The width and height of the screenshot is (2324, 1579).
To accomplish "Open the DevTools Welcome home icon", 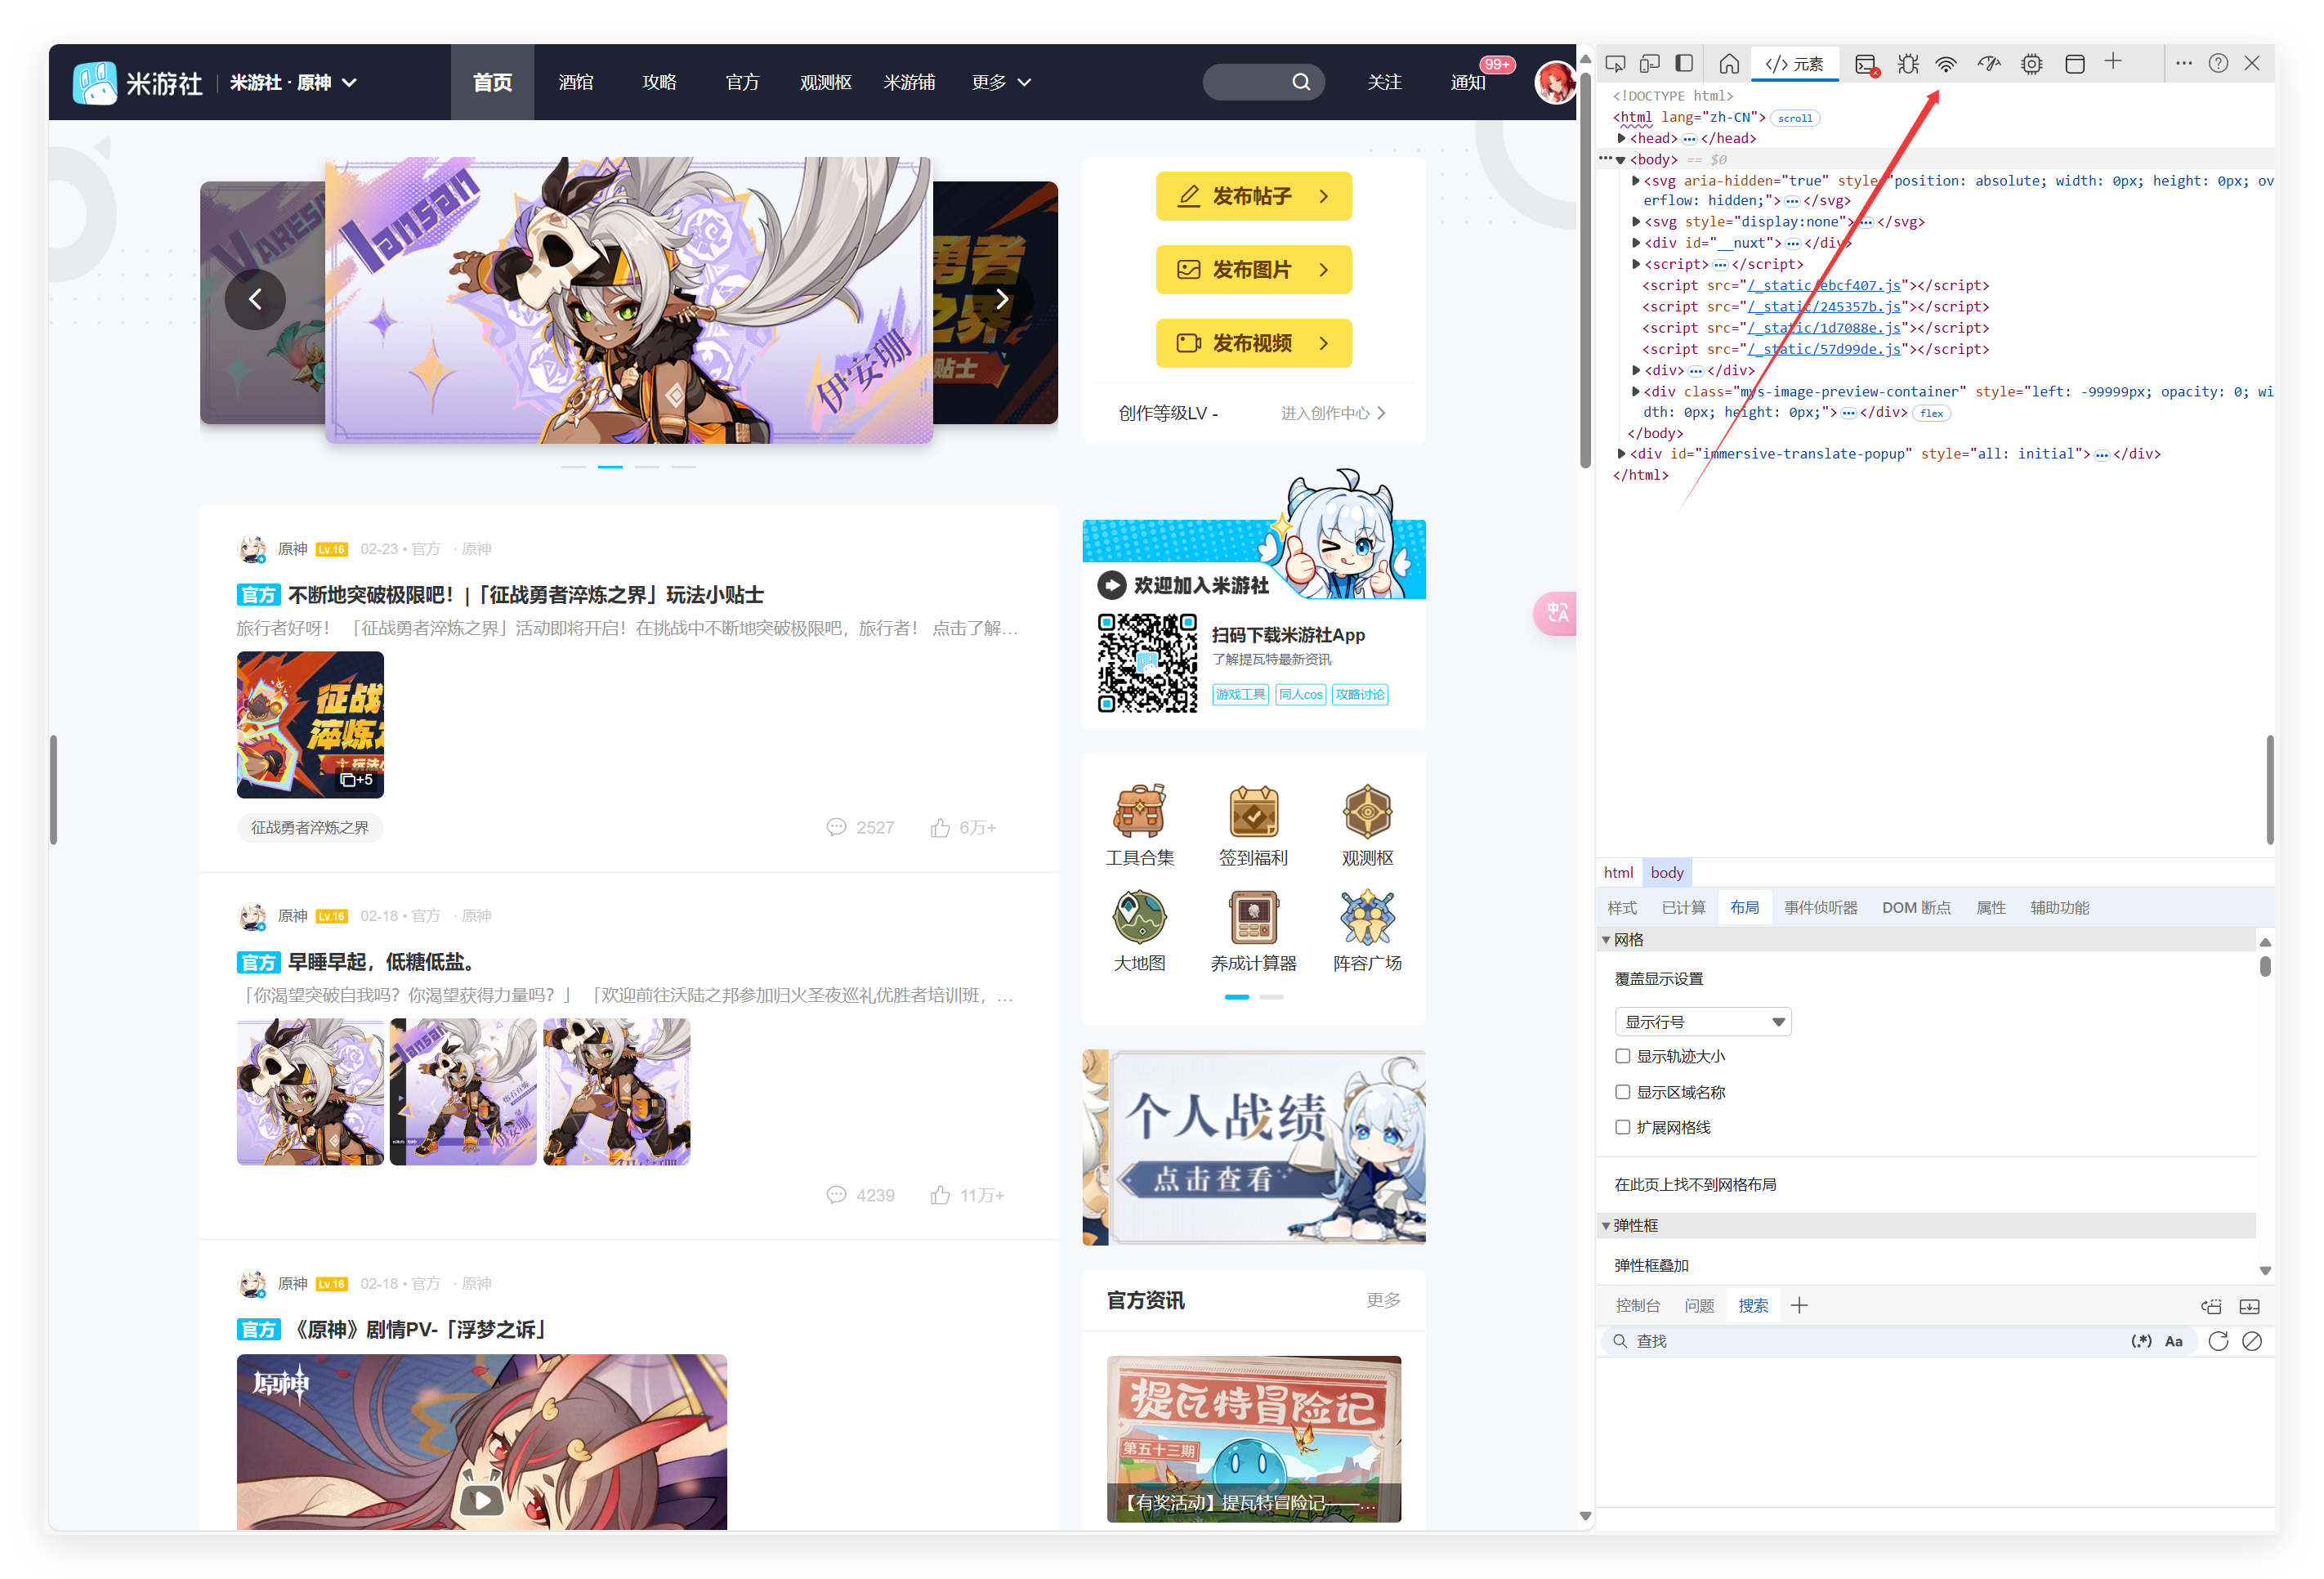I will (1729, 64).
